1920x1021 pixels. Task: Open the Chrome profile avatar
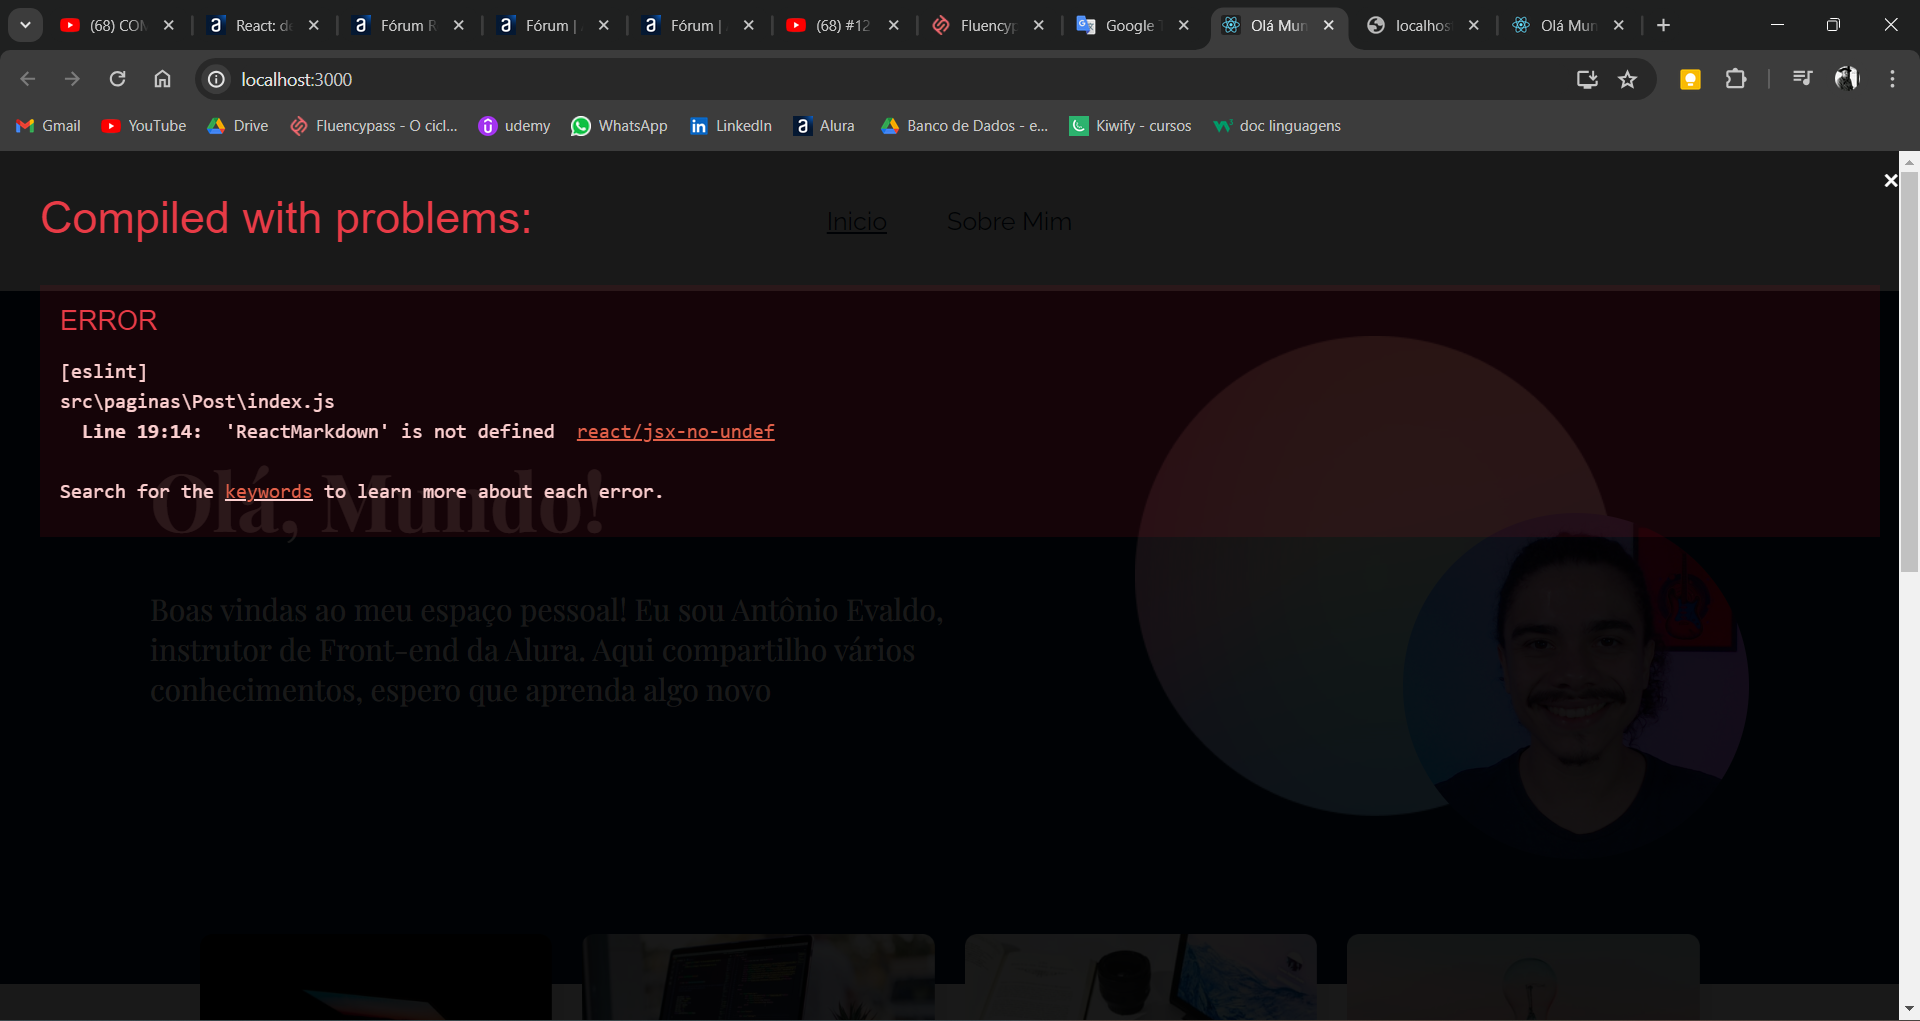click(x=1847, y=79)
